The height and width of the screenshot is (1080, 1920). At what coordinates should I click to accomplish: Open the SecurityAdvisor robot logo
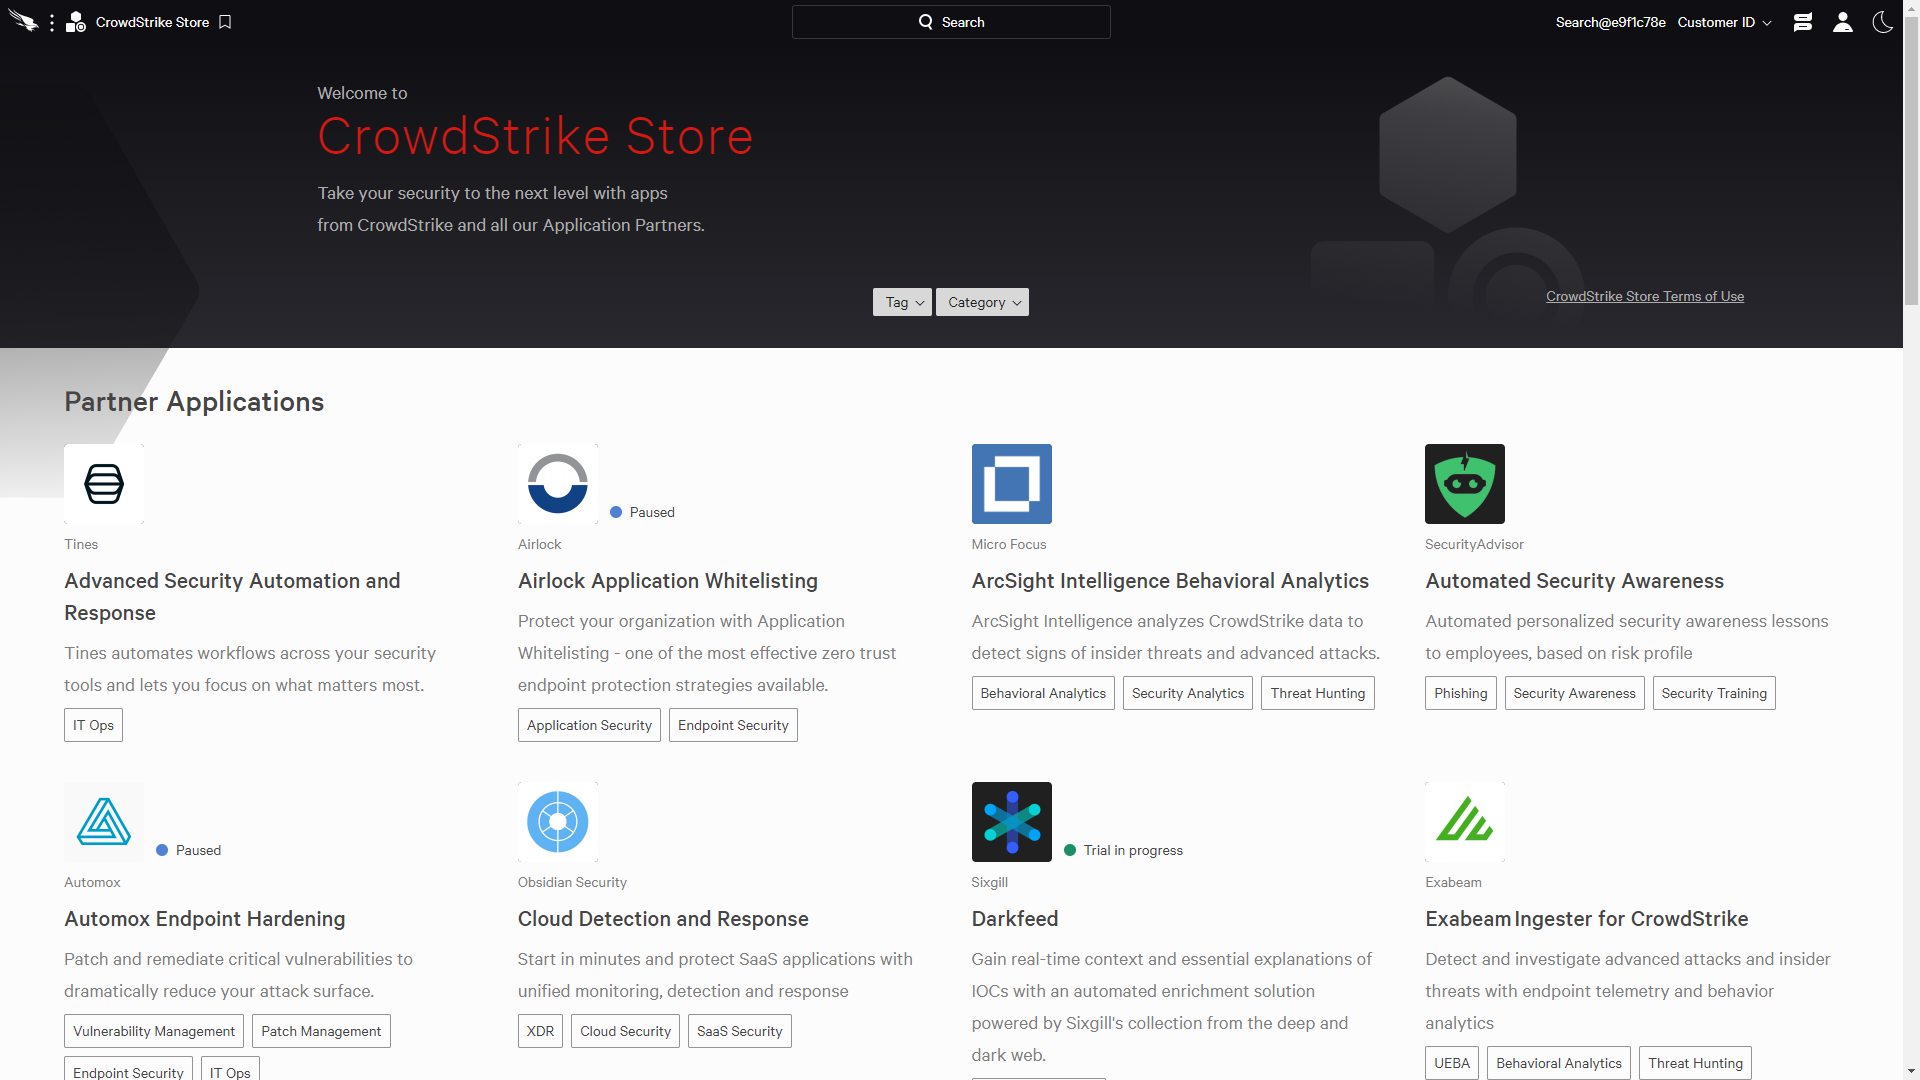pyautogui.click(x=1464, y=484)
